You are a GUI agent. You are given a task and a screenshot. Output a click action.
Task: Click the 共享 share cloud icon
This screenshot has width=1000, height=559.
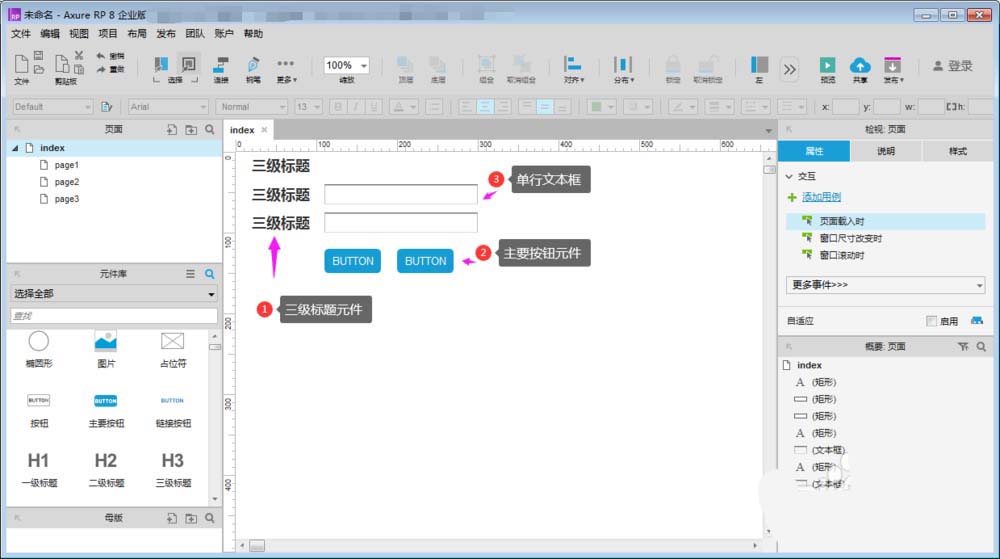click(860, 69)
